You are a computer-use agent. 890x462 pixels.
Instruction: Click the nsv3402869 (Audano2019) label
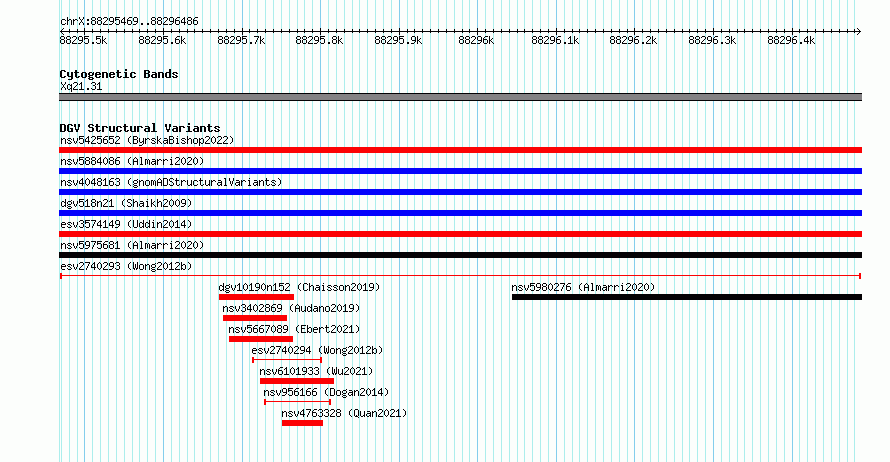(291, 308)
